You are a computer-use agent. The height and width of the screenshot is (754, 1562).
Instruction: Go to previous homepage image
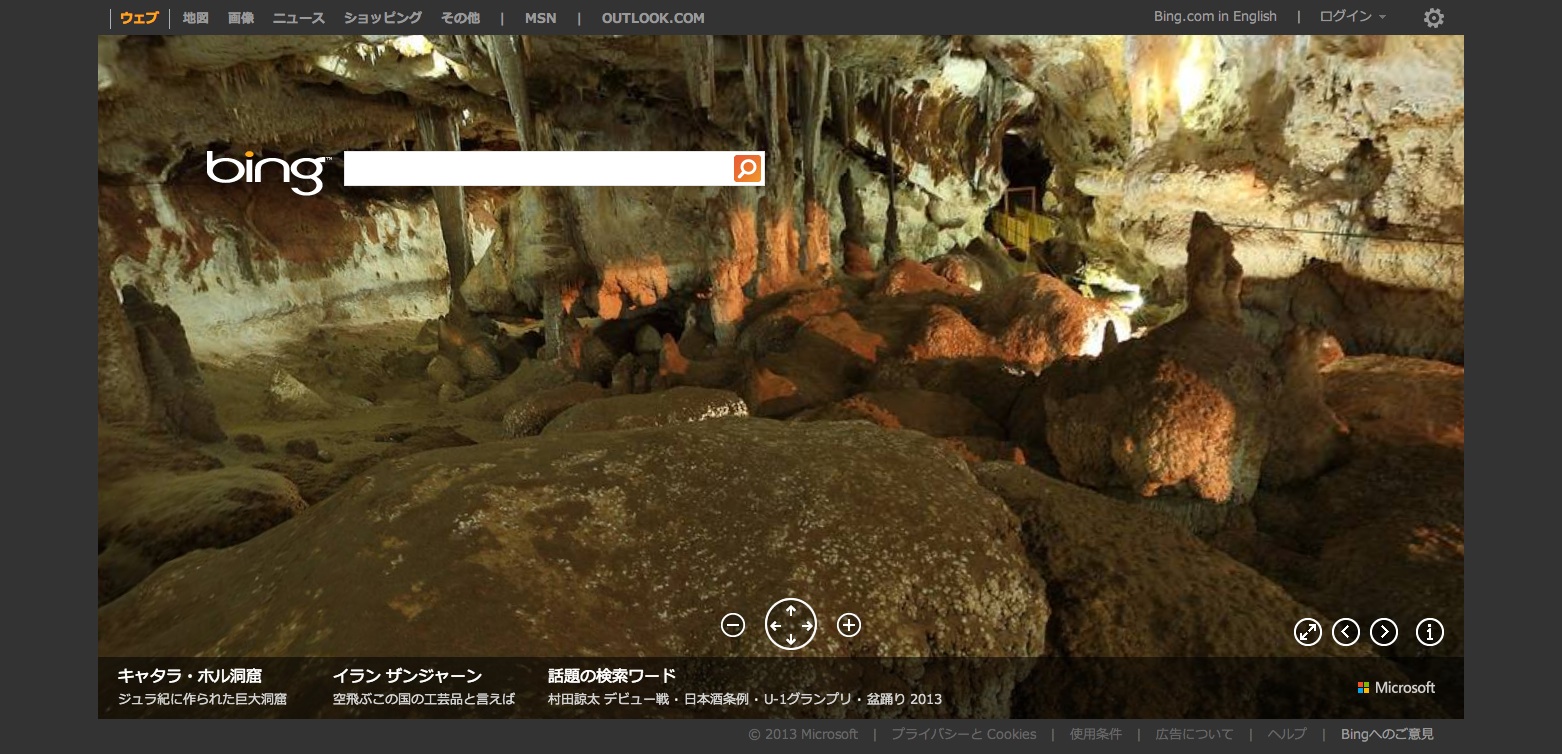tap(1346, 632)
